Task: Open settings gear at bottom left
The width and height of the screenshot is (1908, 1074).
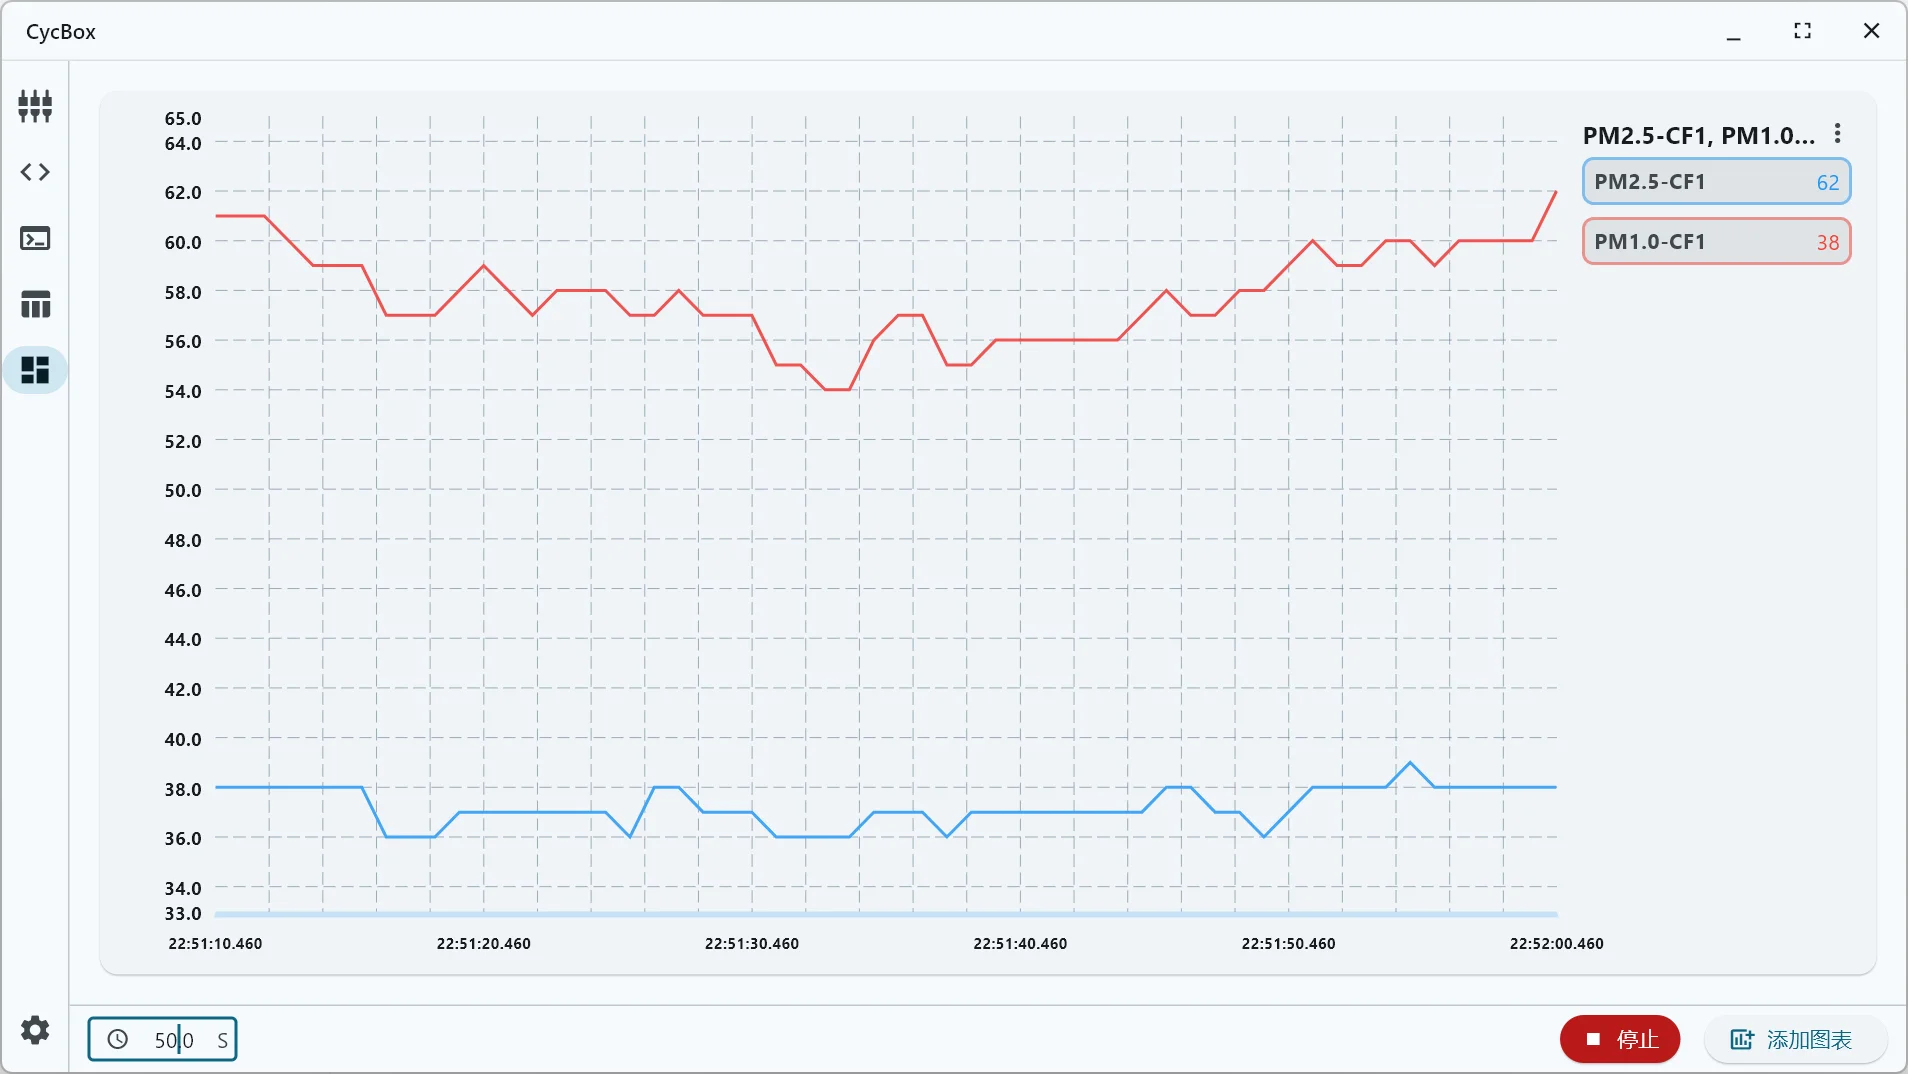Action: 35,1030
